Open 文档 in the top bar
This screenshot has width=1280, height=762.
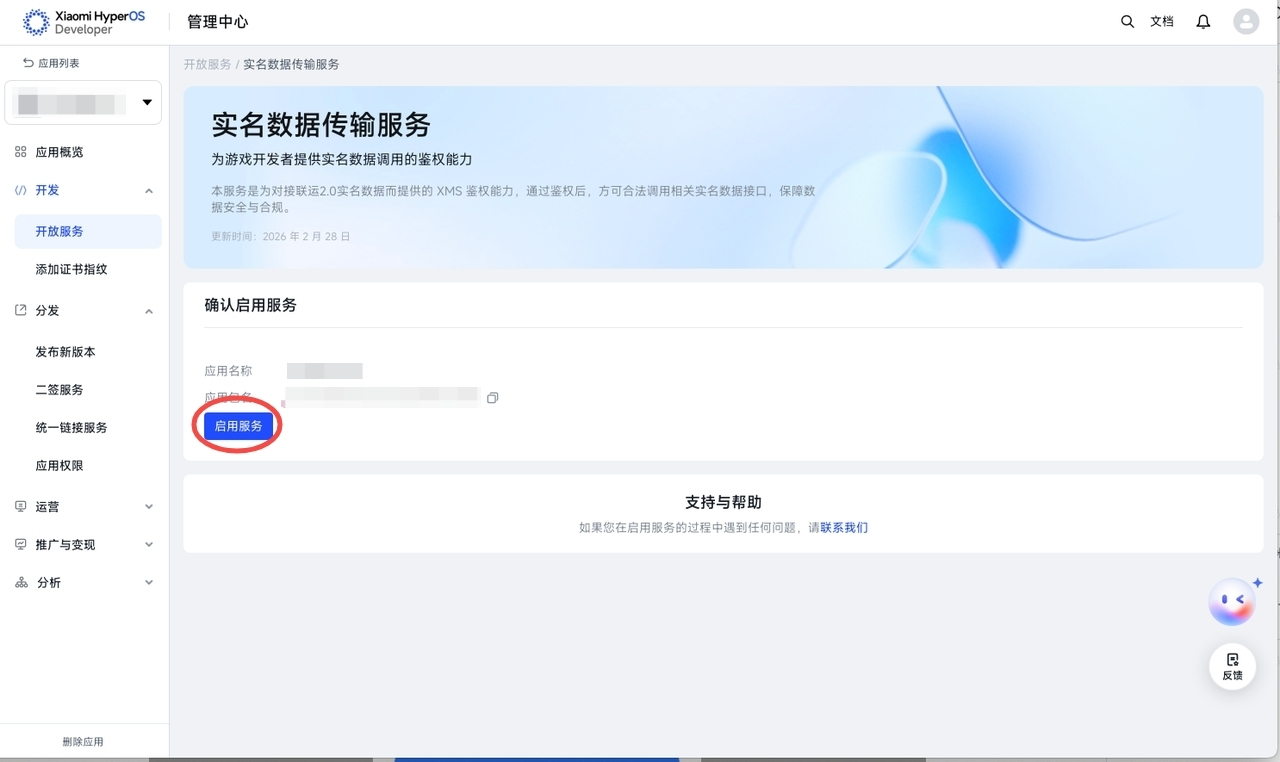(1162, 21)
